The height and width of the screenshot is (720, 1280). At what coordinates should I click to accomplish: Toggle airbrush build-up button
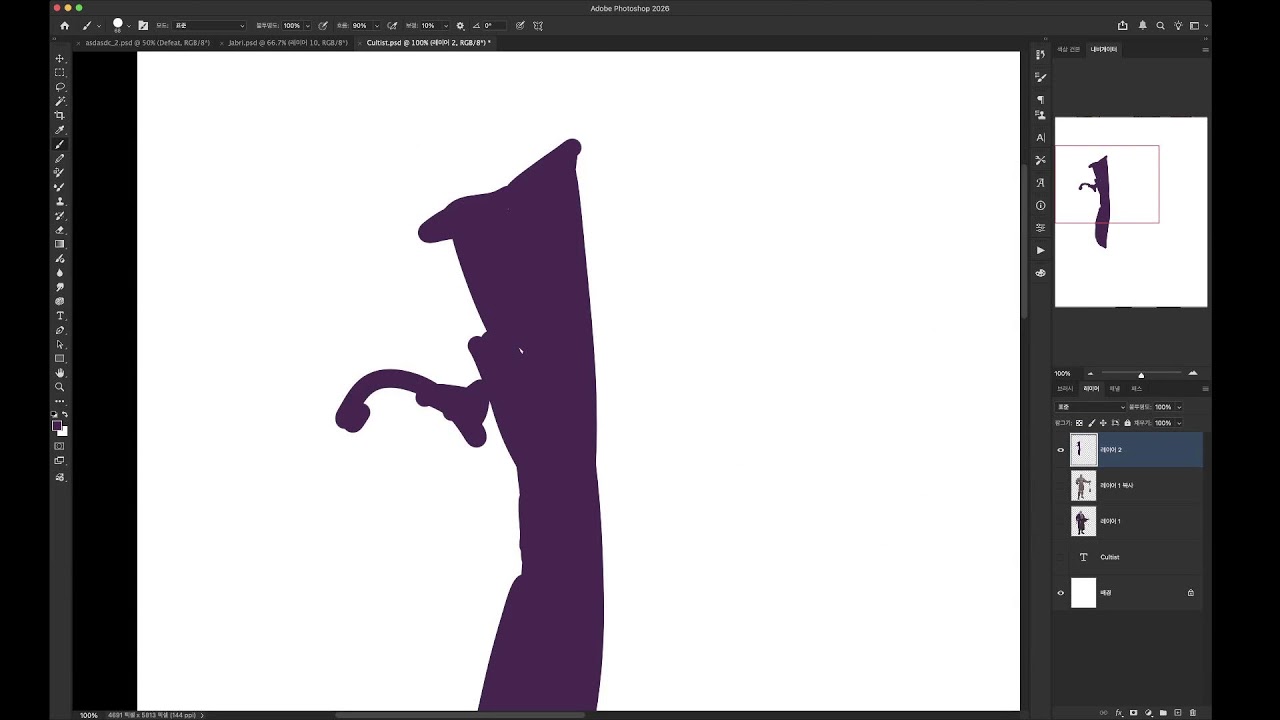[392, 25]
